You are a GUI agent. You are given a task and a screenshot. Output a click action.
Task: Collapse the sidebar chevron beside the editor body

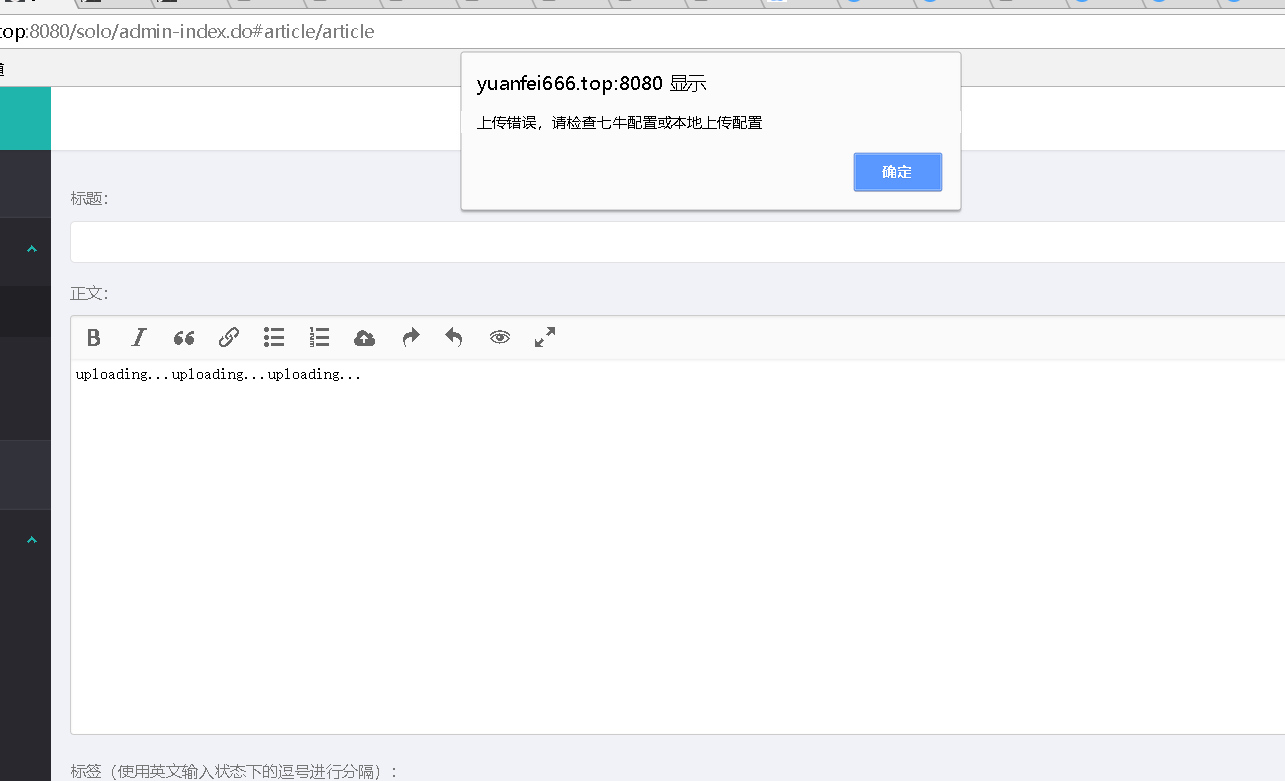32,540
